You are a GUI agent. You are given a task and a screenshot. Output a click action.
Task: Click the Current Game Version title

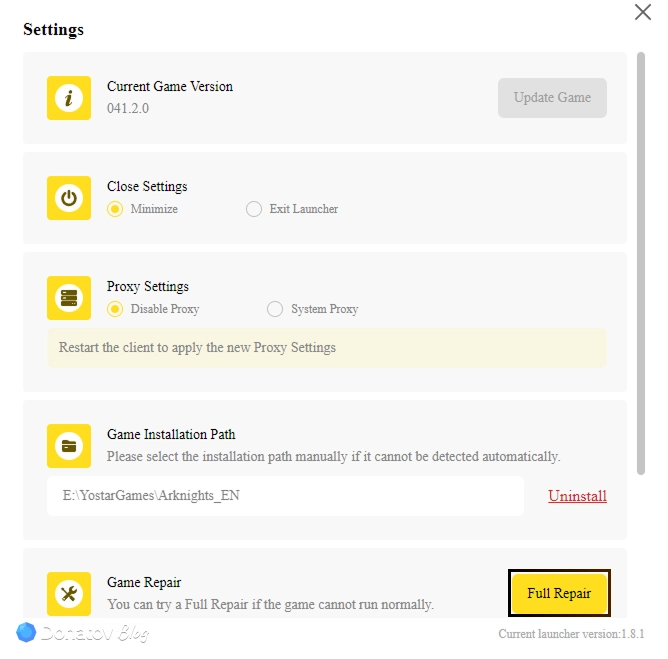point(170,86)
